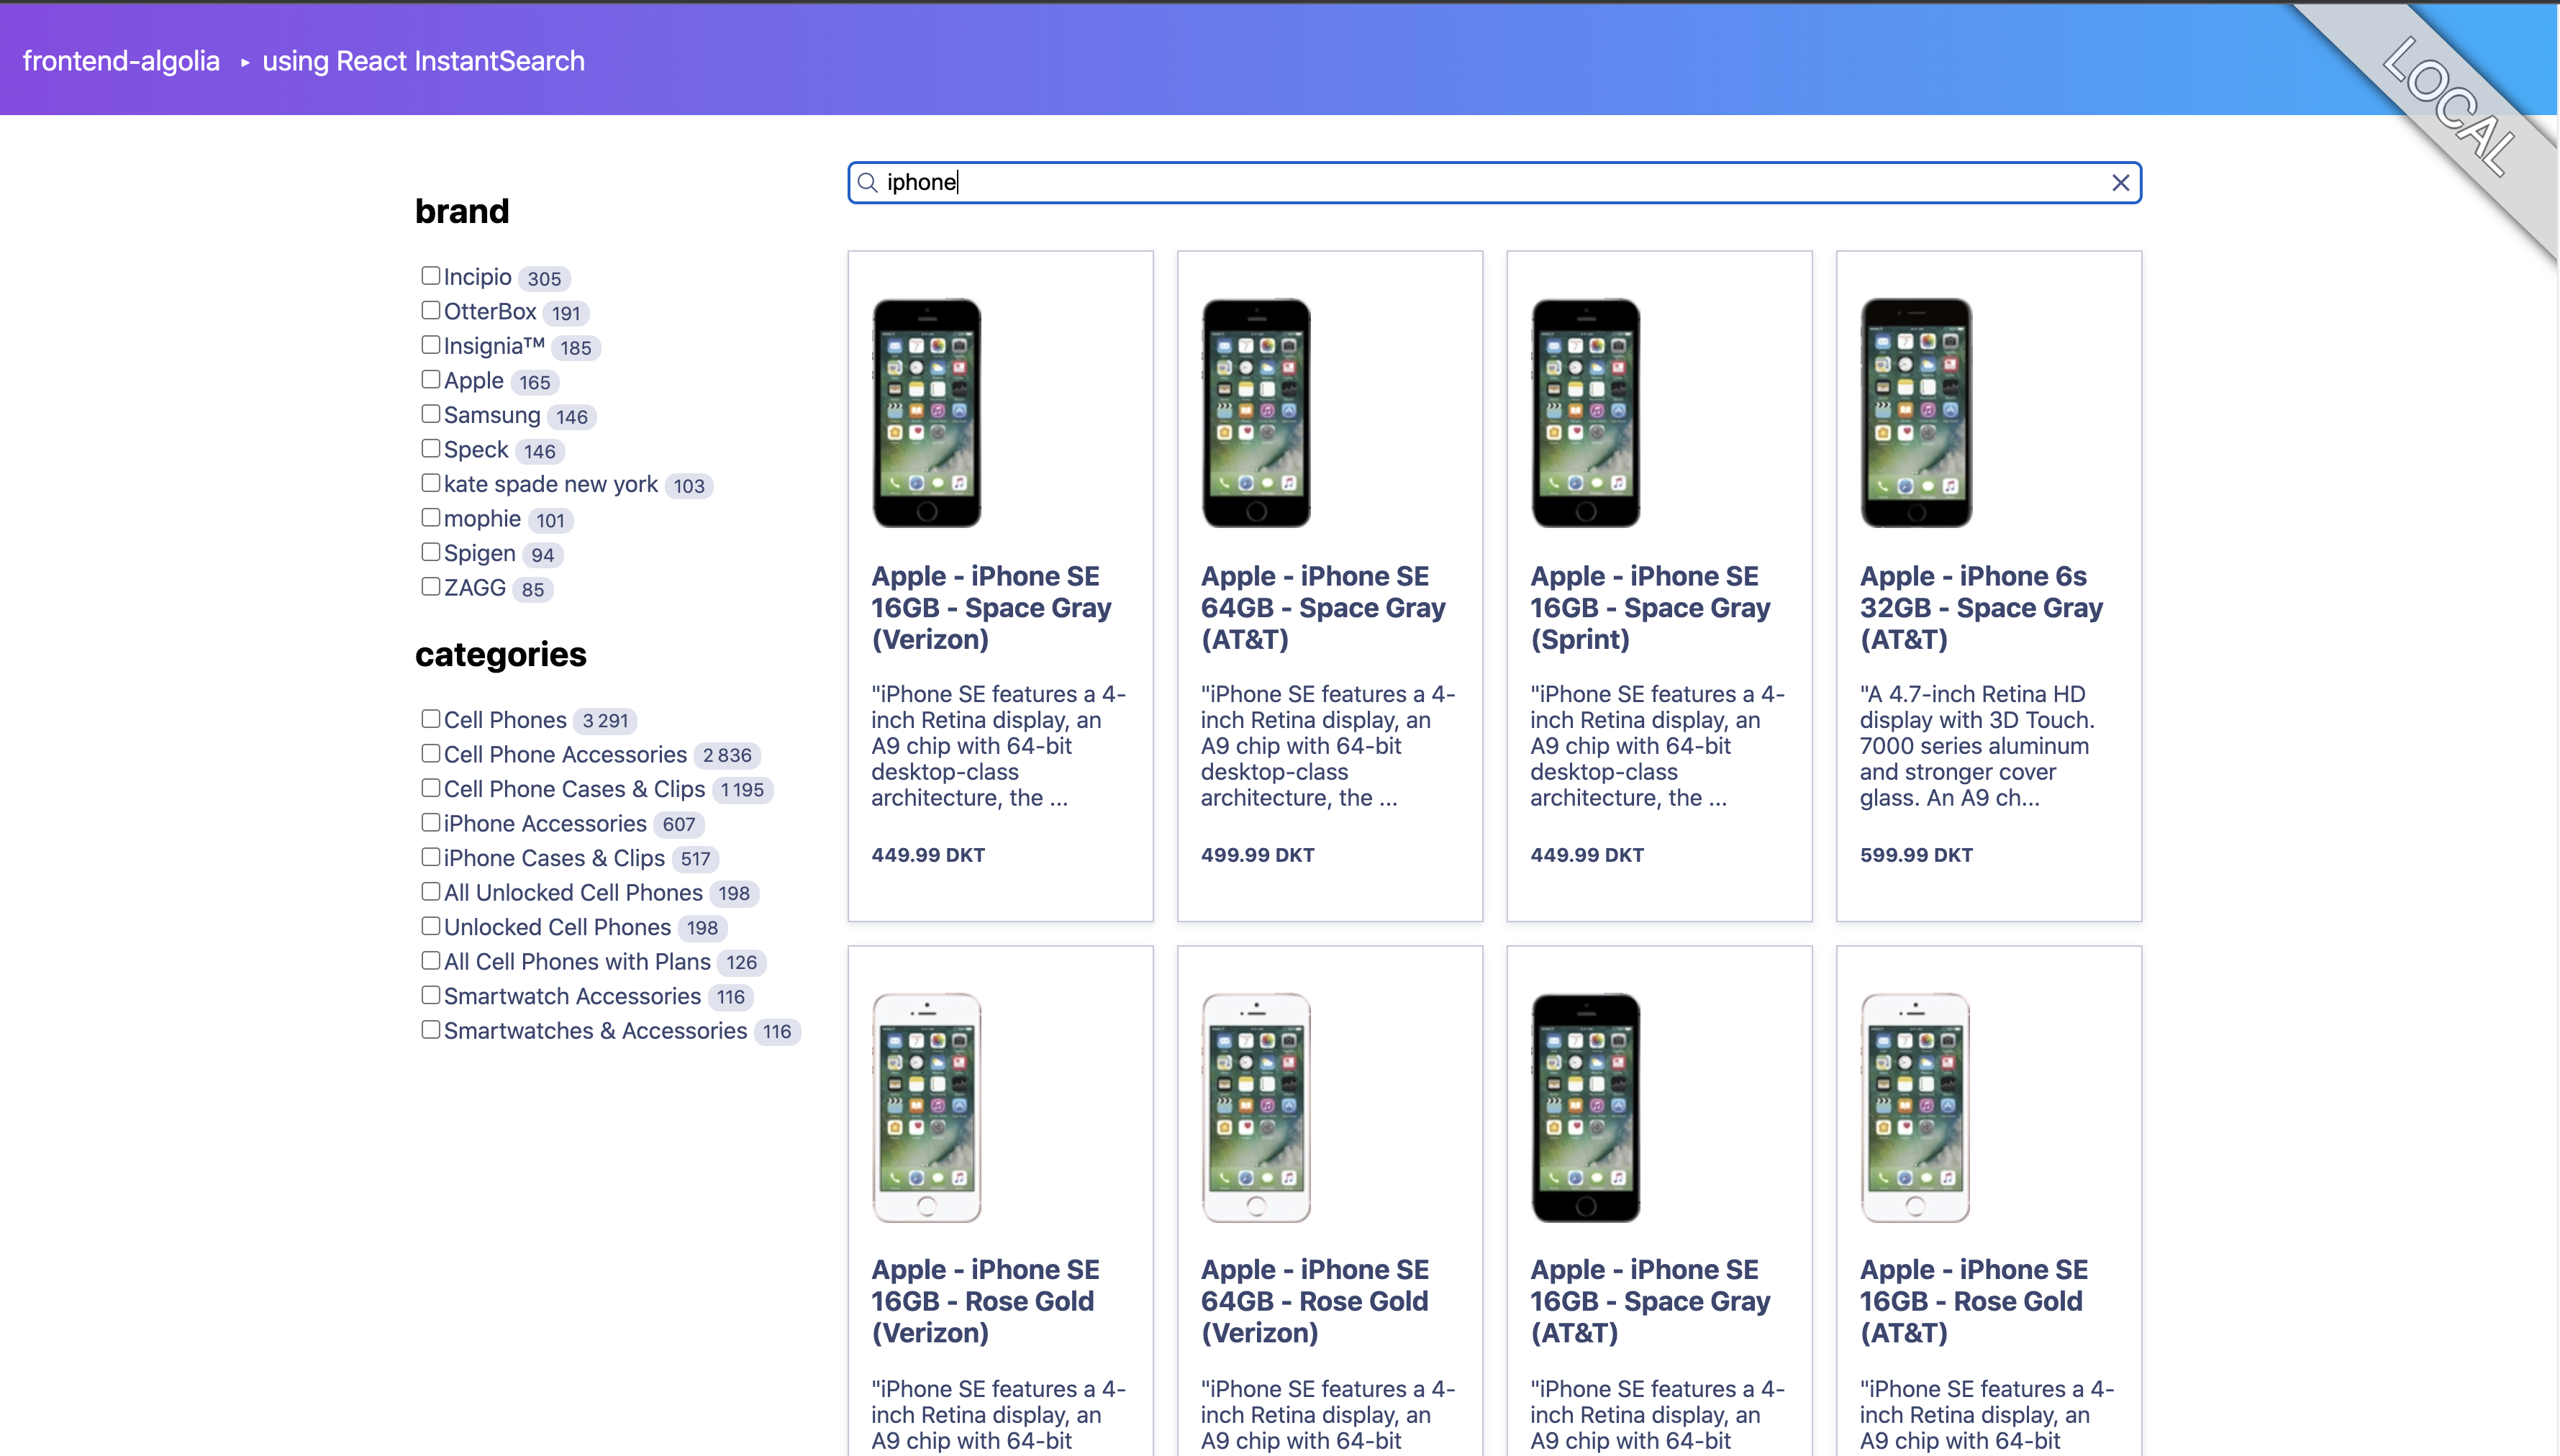
Task: Check Unlocked Cell Phones category
Action: pyautogui.click(x=431, y=926)
